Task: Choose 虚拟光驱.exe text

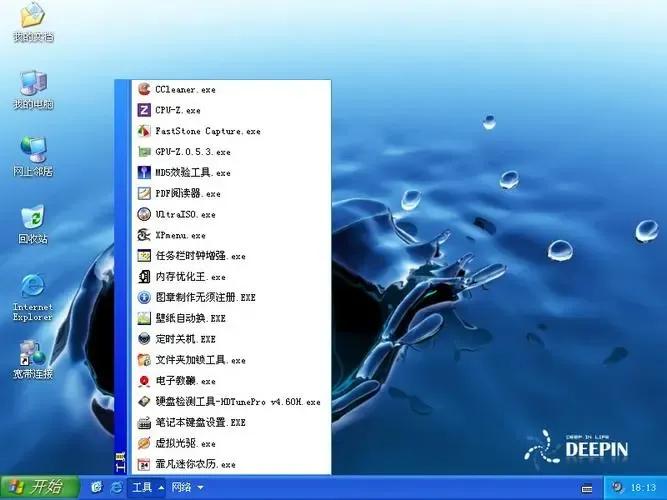Action: pos(185,443)
